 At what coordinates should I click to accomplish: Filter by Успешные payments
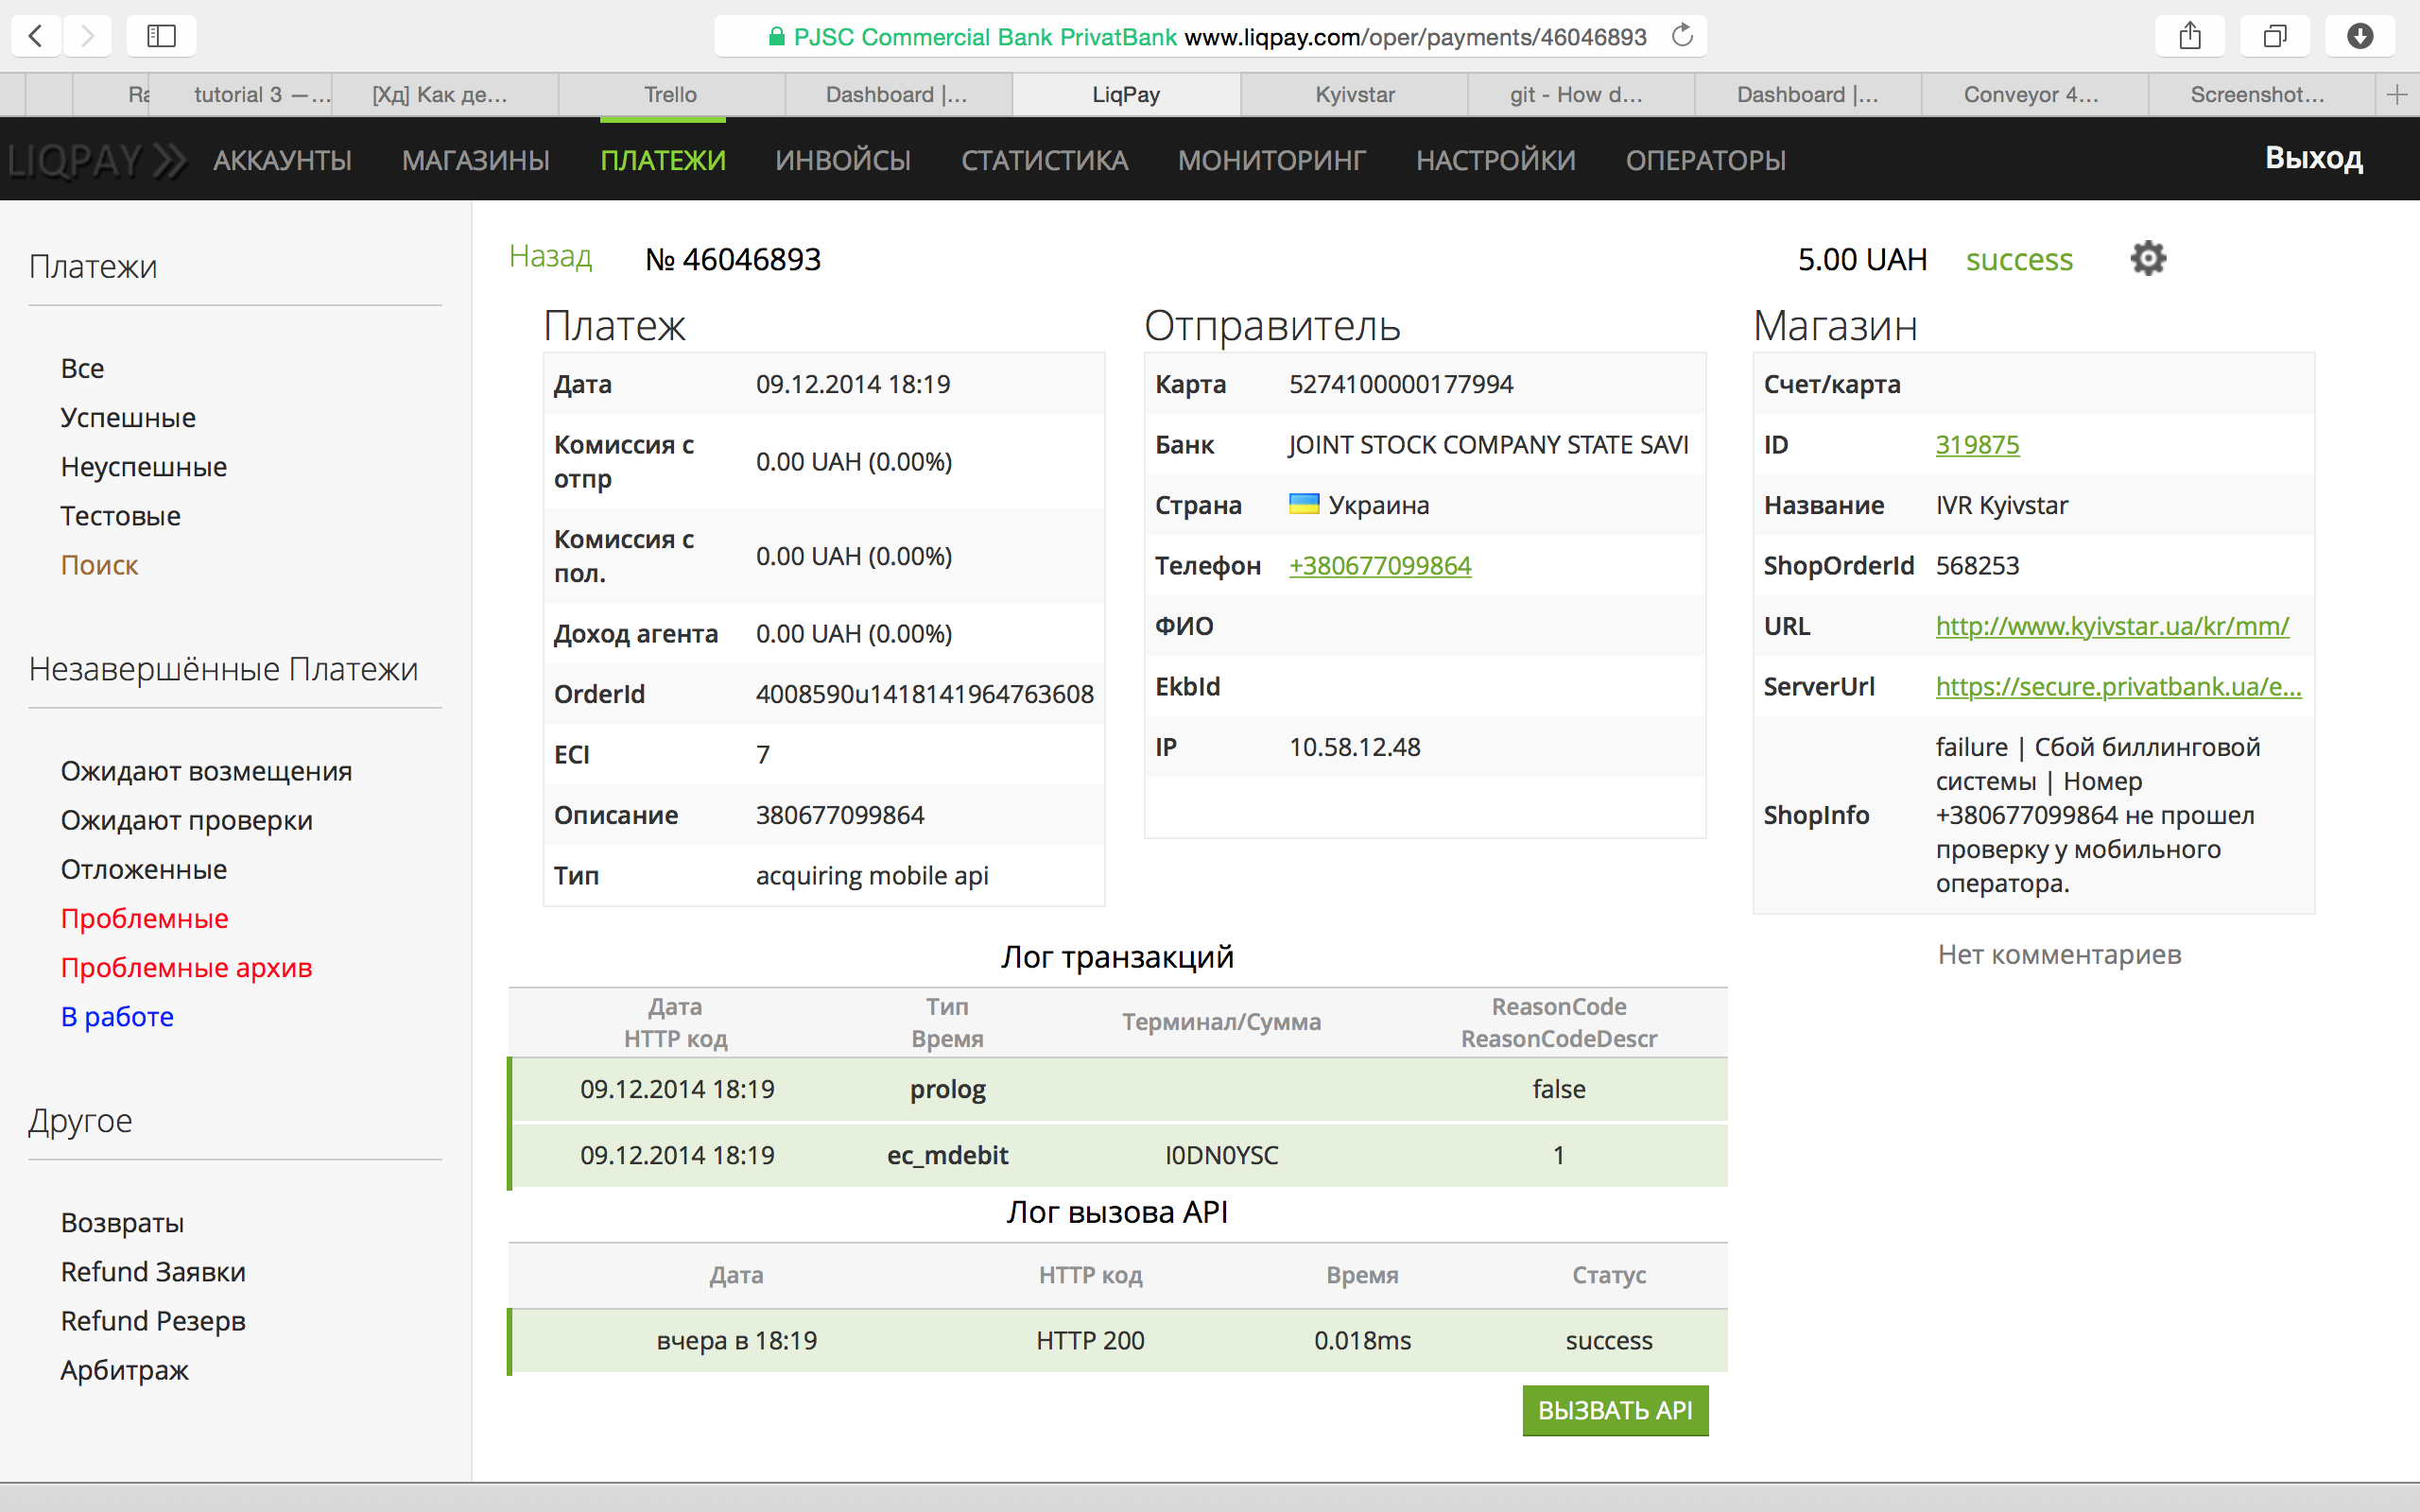pos(128,417)
